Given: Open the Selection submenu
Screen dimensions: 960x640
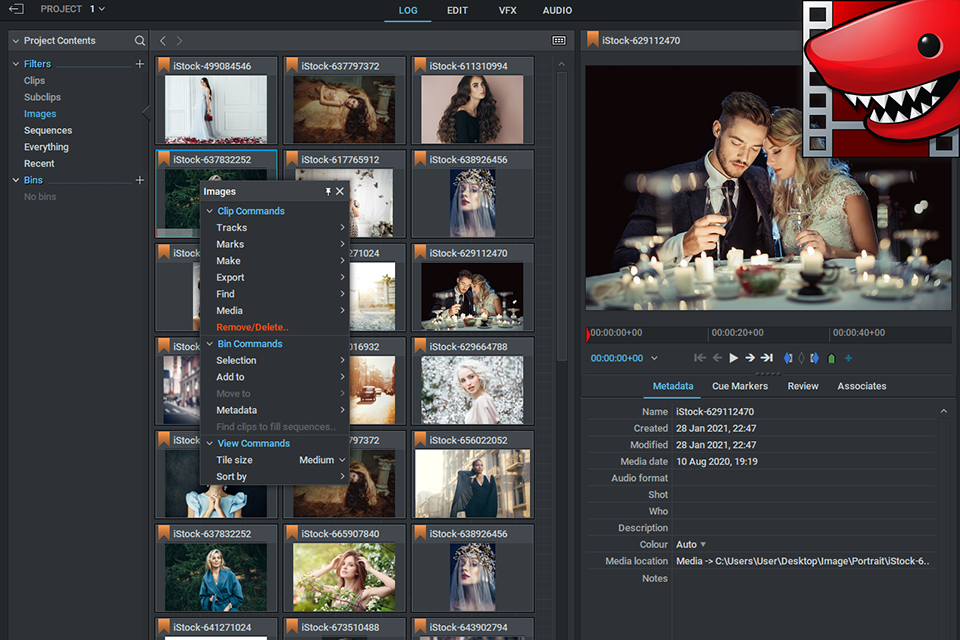Looking at the screenshot, I should coord(275,360).
